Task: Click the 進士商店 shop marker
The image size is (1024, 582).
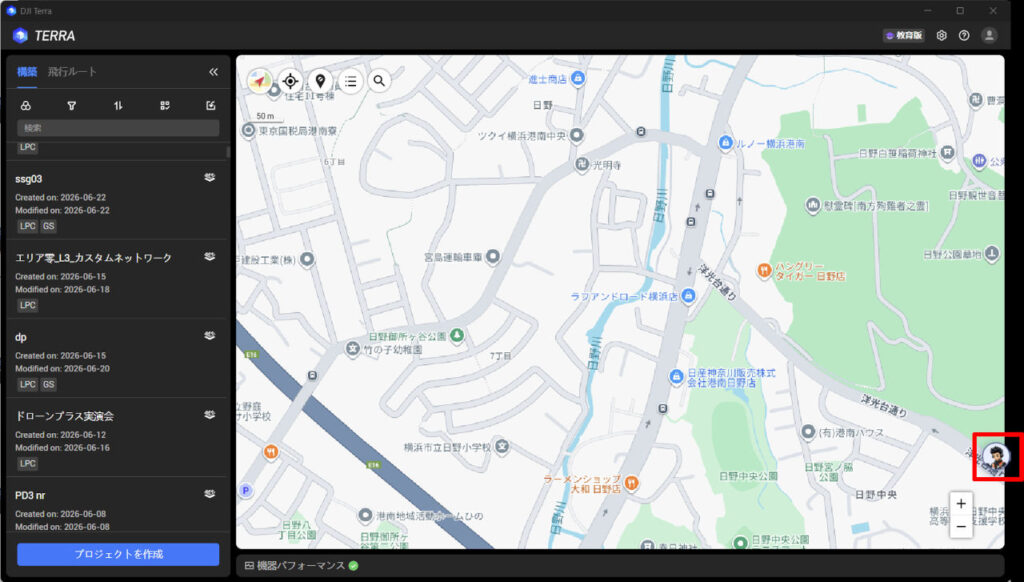Action: (x=577, y=78)
